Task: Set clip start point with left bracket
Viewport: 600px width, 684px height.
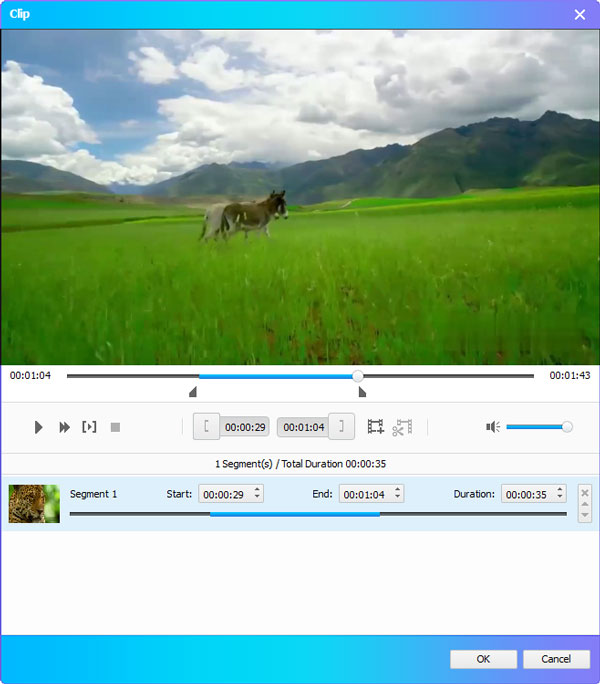Action: 206,426
